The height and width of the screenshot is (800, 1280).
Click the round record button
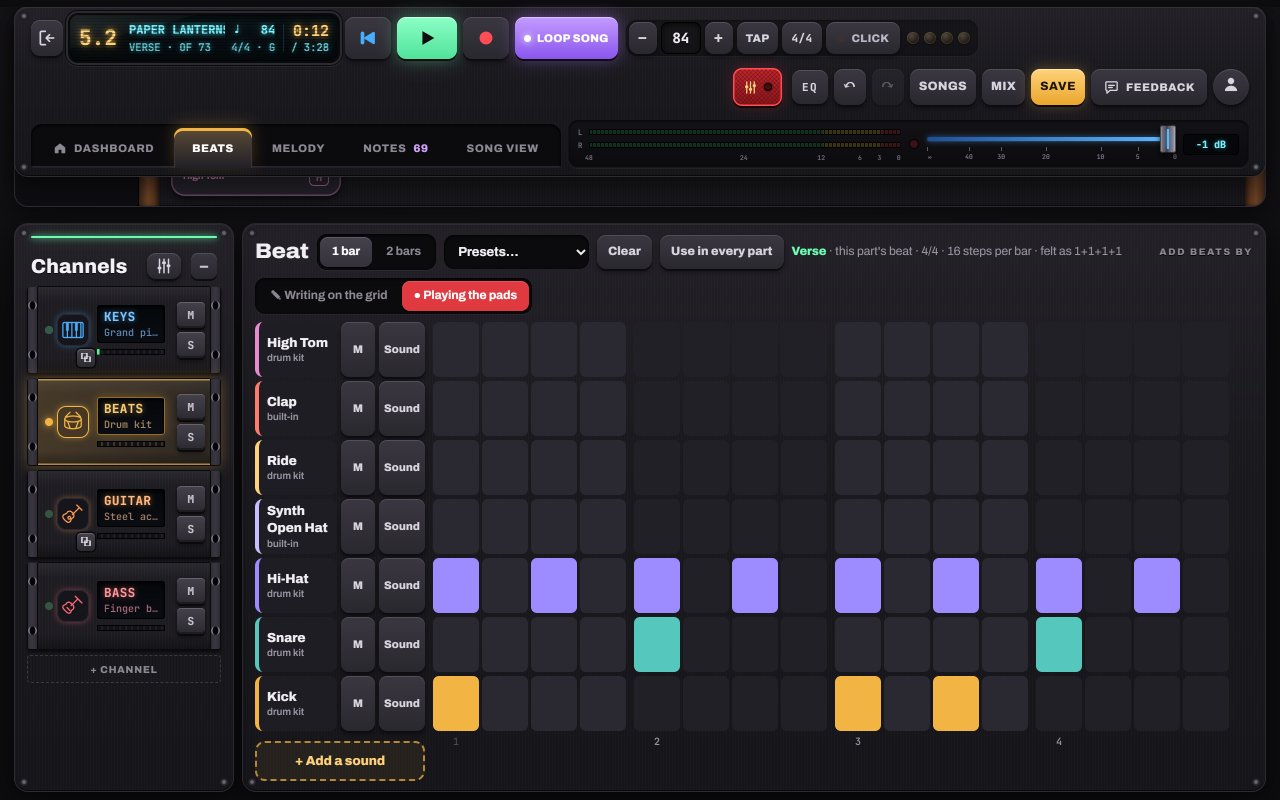[486, 38]
